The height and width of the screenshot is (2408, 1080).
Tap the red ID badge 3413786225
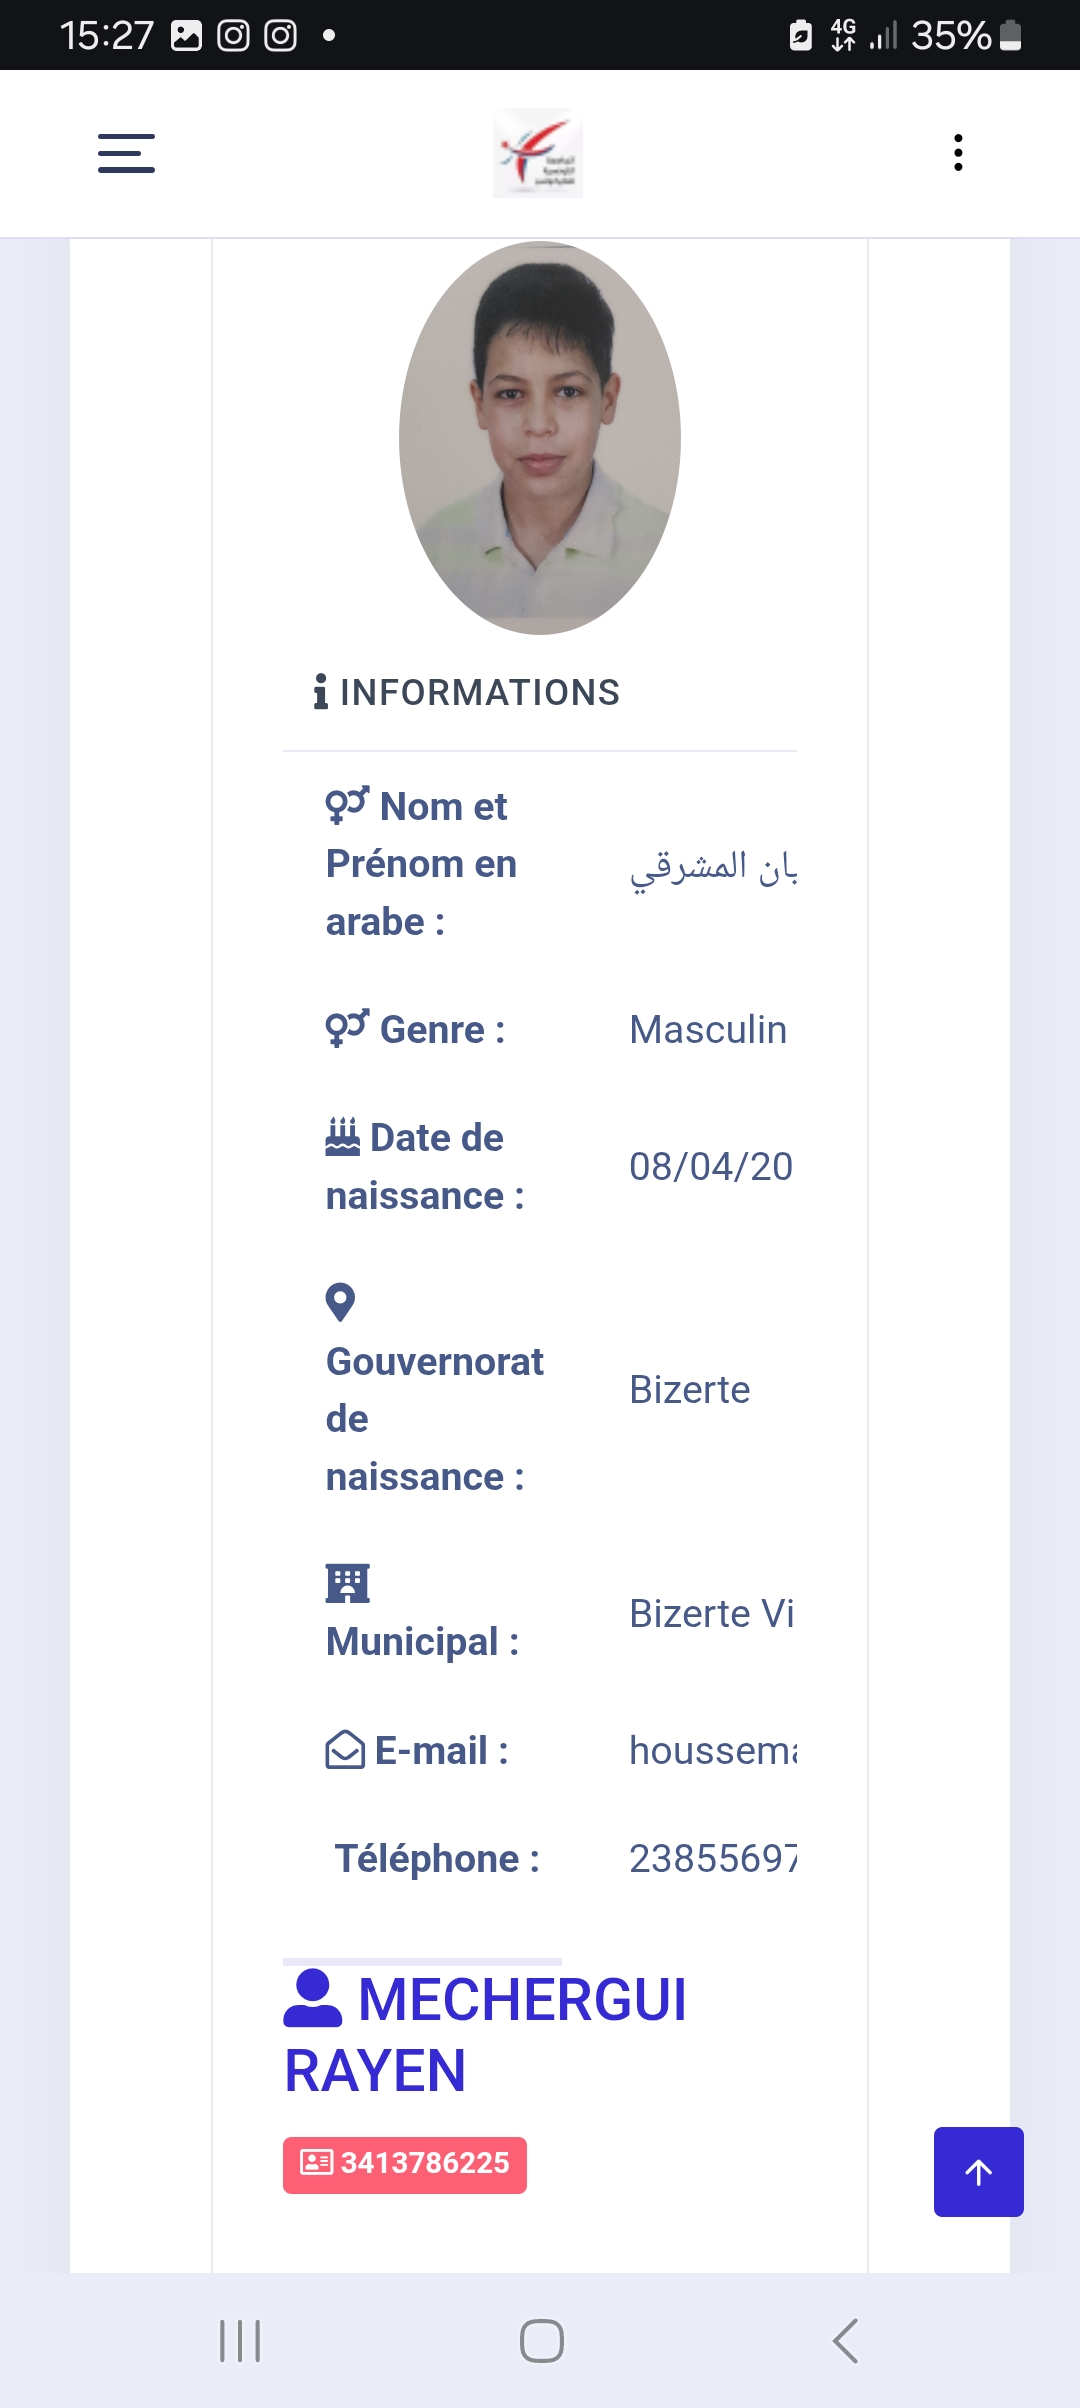405,2164
